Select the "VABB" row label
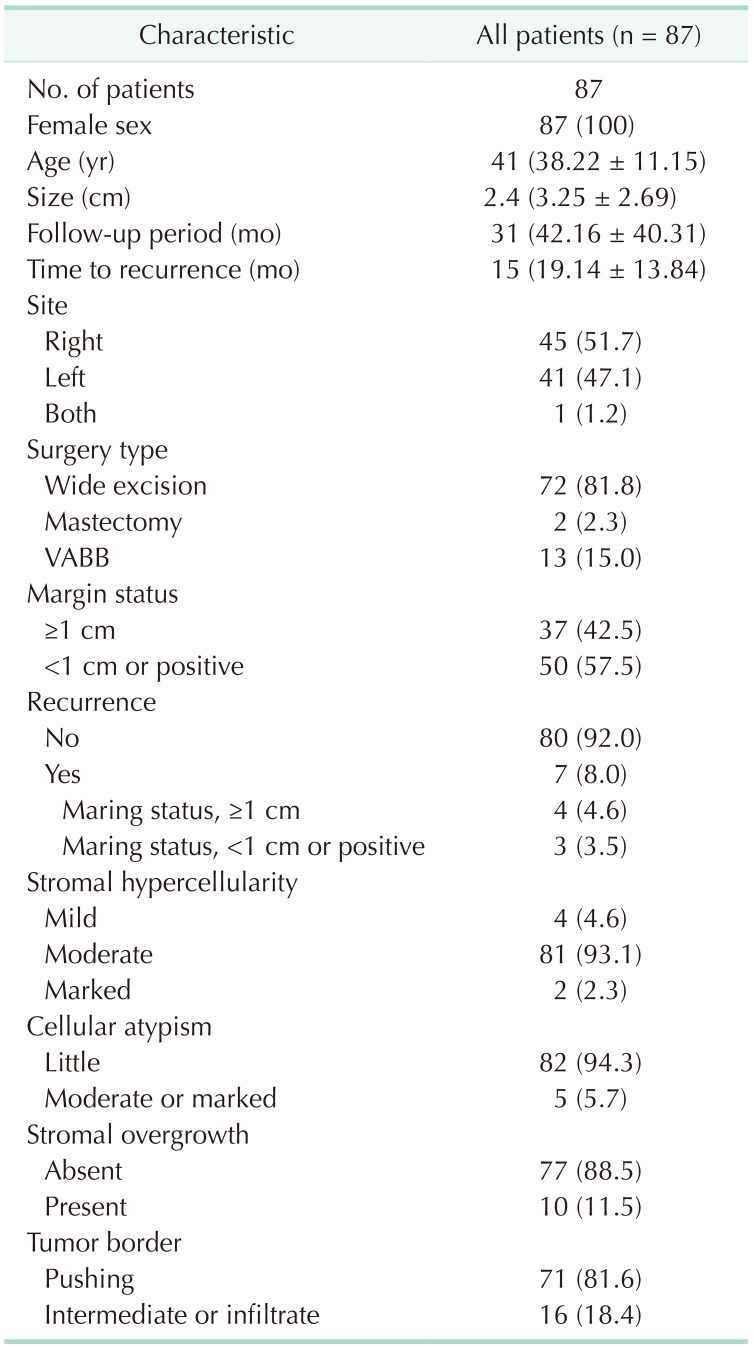 (75, 558)
